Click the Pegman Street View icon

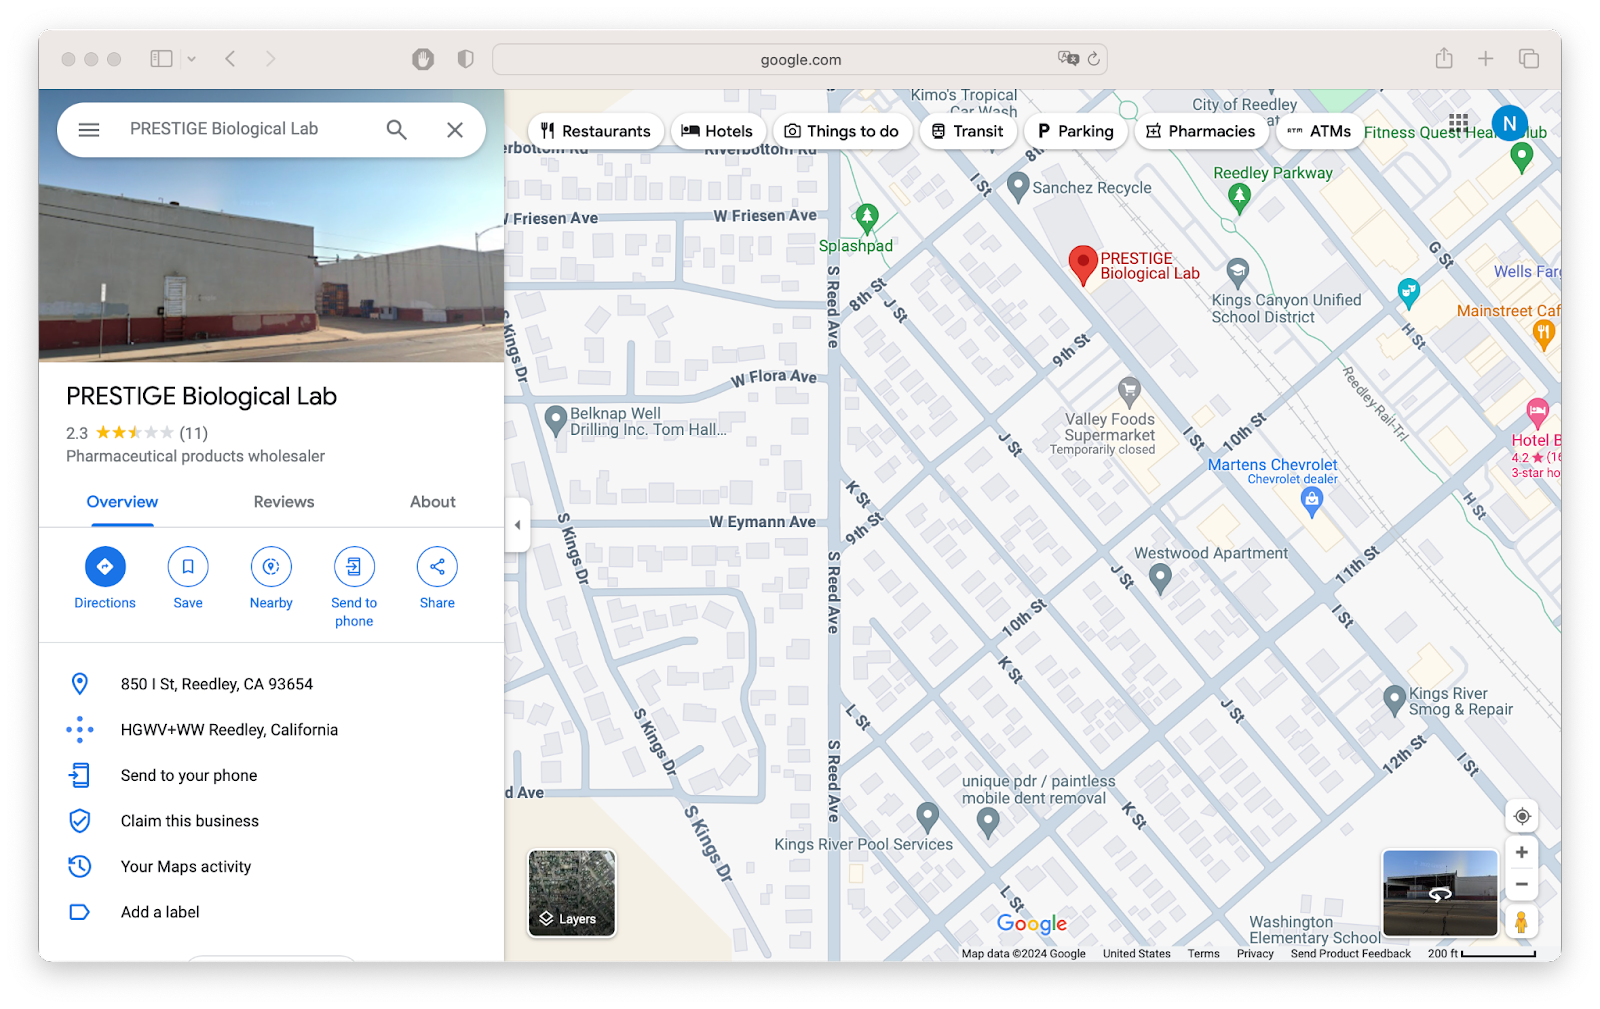point(1521,921)
